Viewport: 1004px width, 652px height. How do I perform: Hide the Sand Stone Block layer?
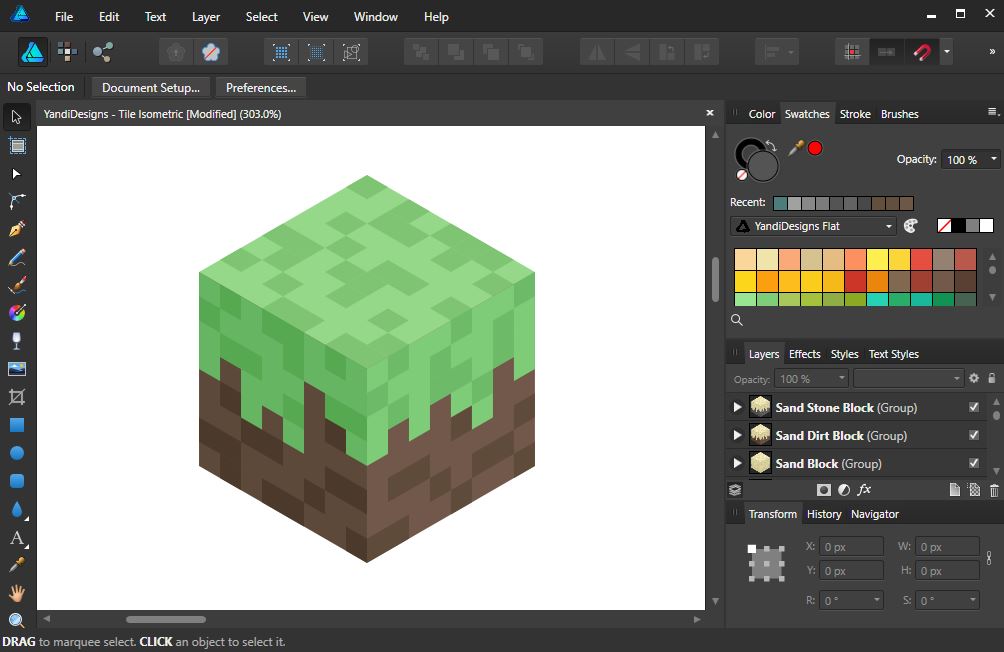click(974, 407)
